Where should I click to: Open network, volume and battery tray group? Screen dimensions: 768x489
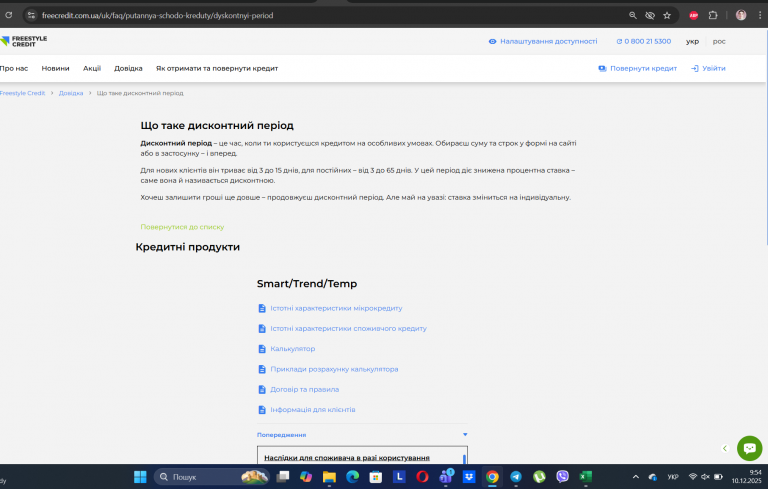(x=705, y=477)
